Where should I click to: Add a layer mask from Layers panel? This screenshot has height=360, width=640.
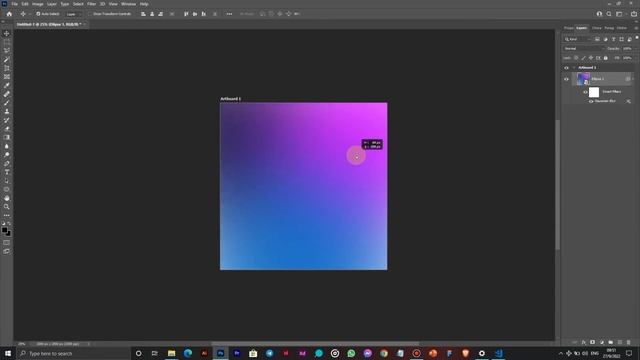click(593, 342)
